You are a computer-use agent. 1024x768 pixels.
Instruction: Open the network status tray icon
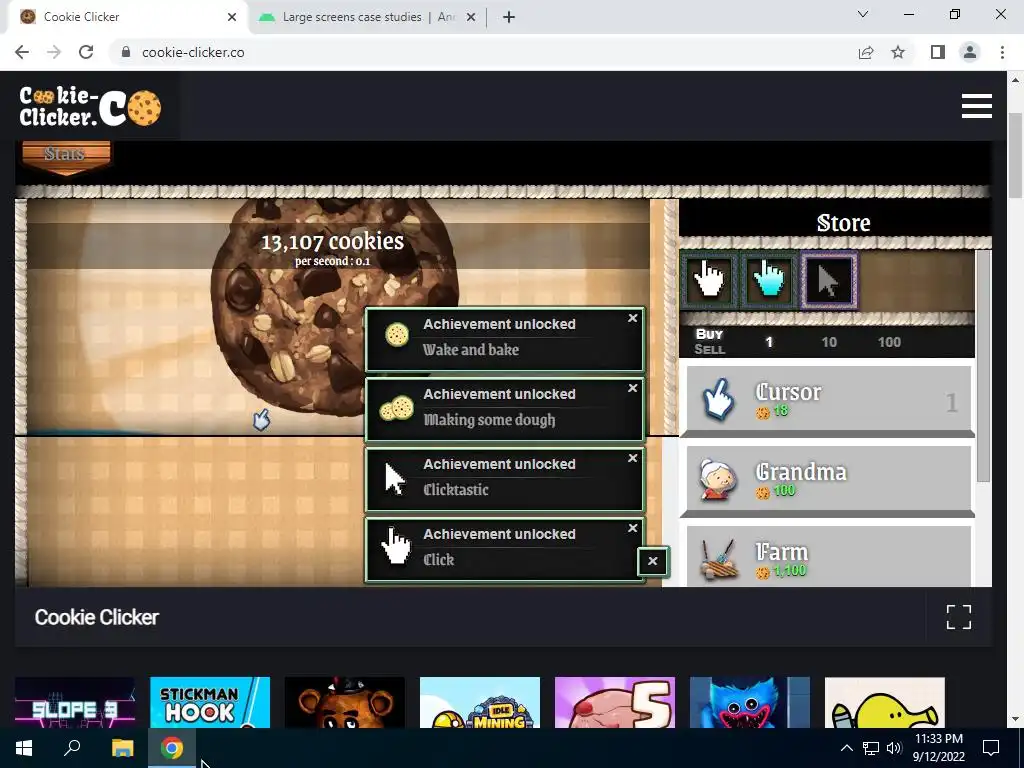pos(871,748)
